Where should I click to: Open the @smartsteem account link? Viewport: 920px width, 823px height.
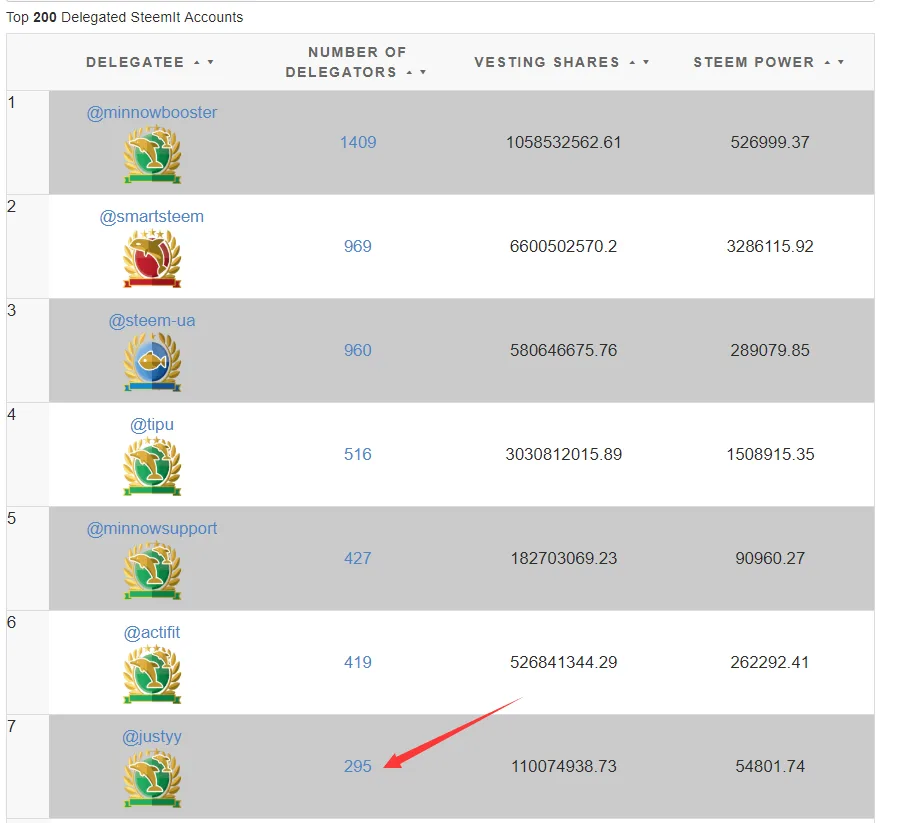click(x=152, y=216)
